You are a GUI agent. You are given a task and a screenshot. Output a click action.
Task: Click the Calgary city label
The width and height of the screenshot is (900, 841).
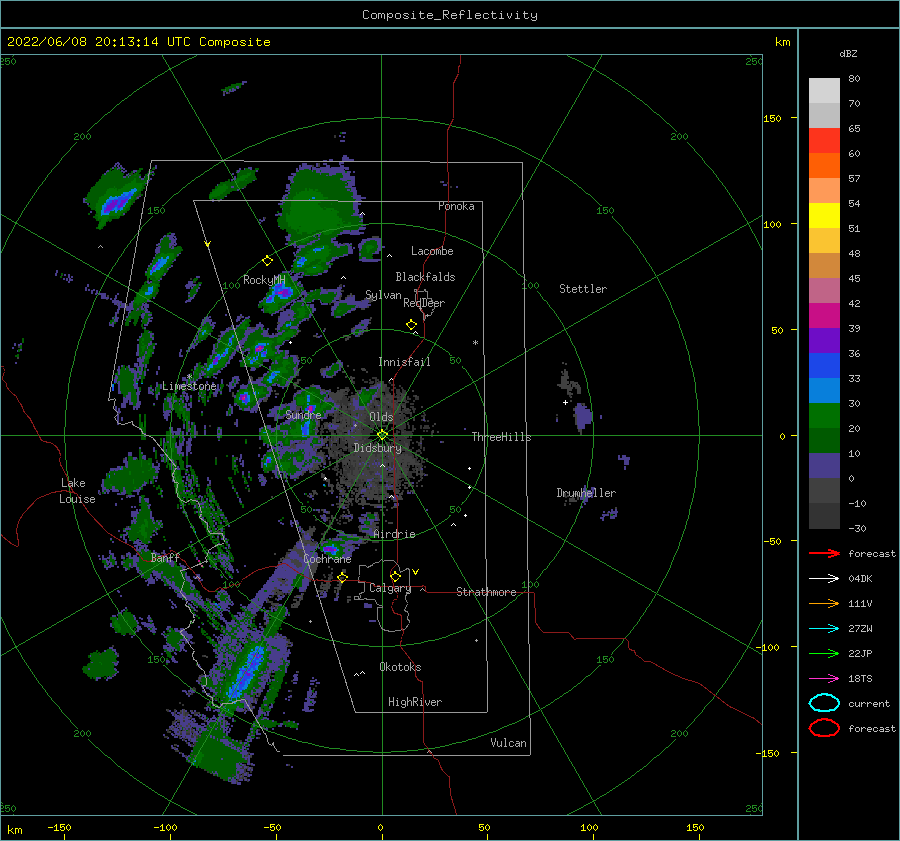[390, 588]
